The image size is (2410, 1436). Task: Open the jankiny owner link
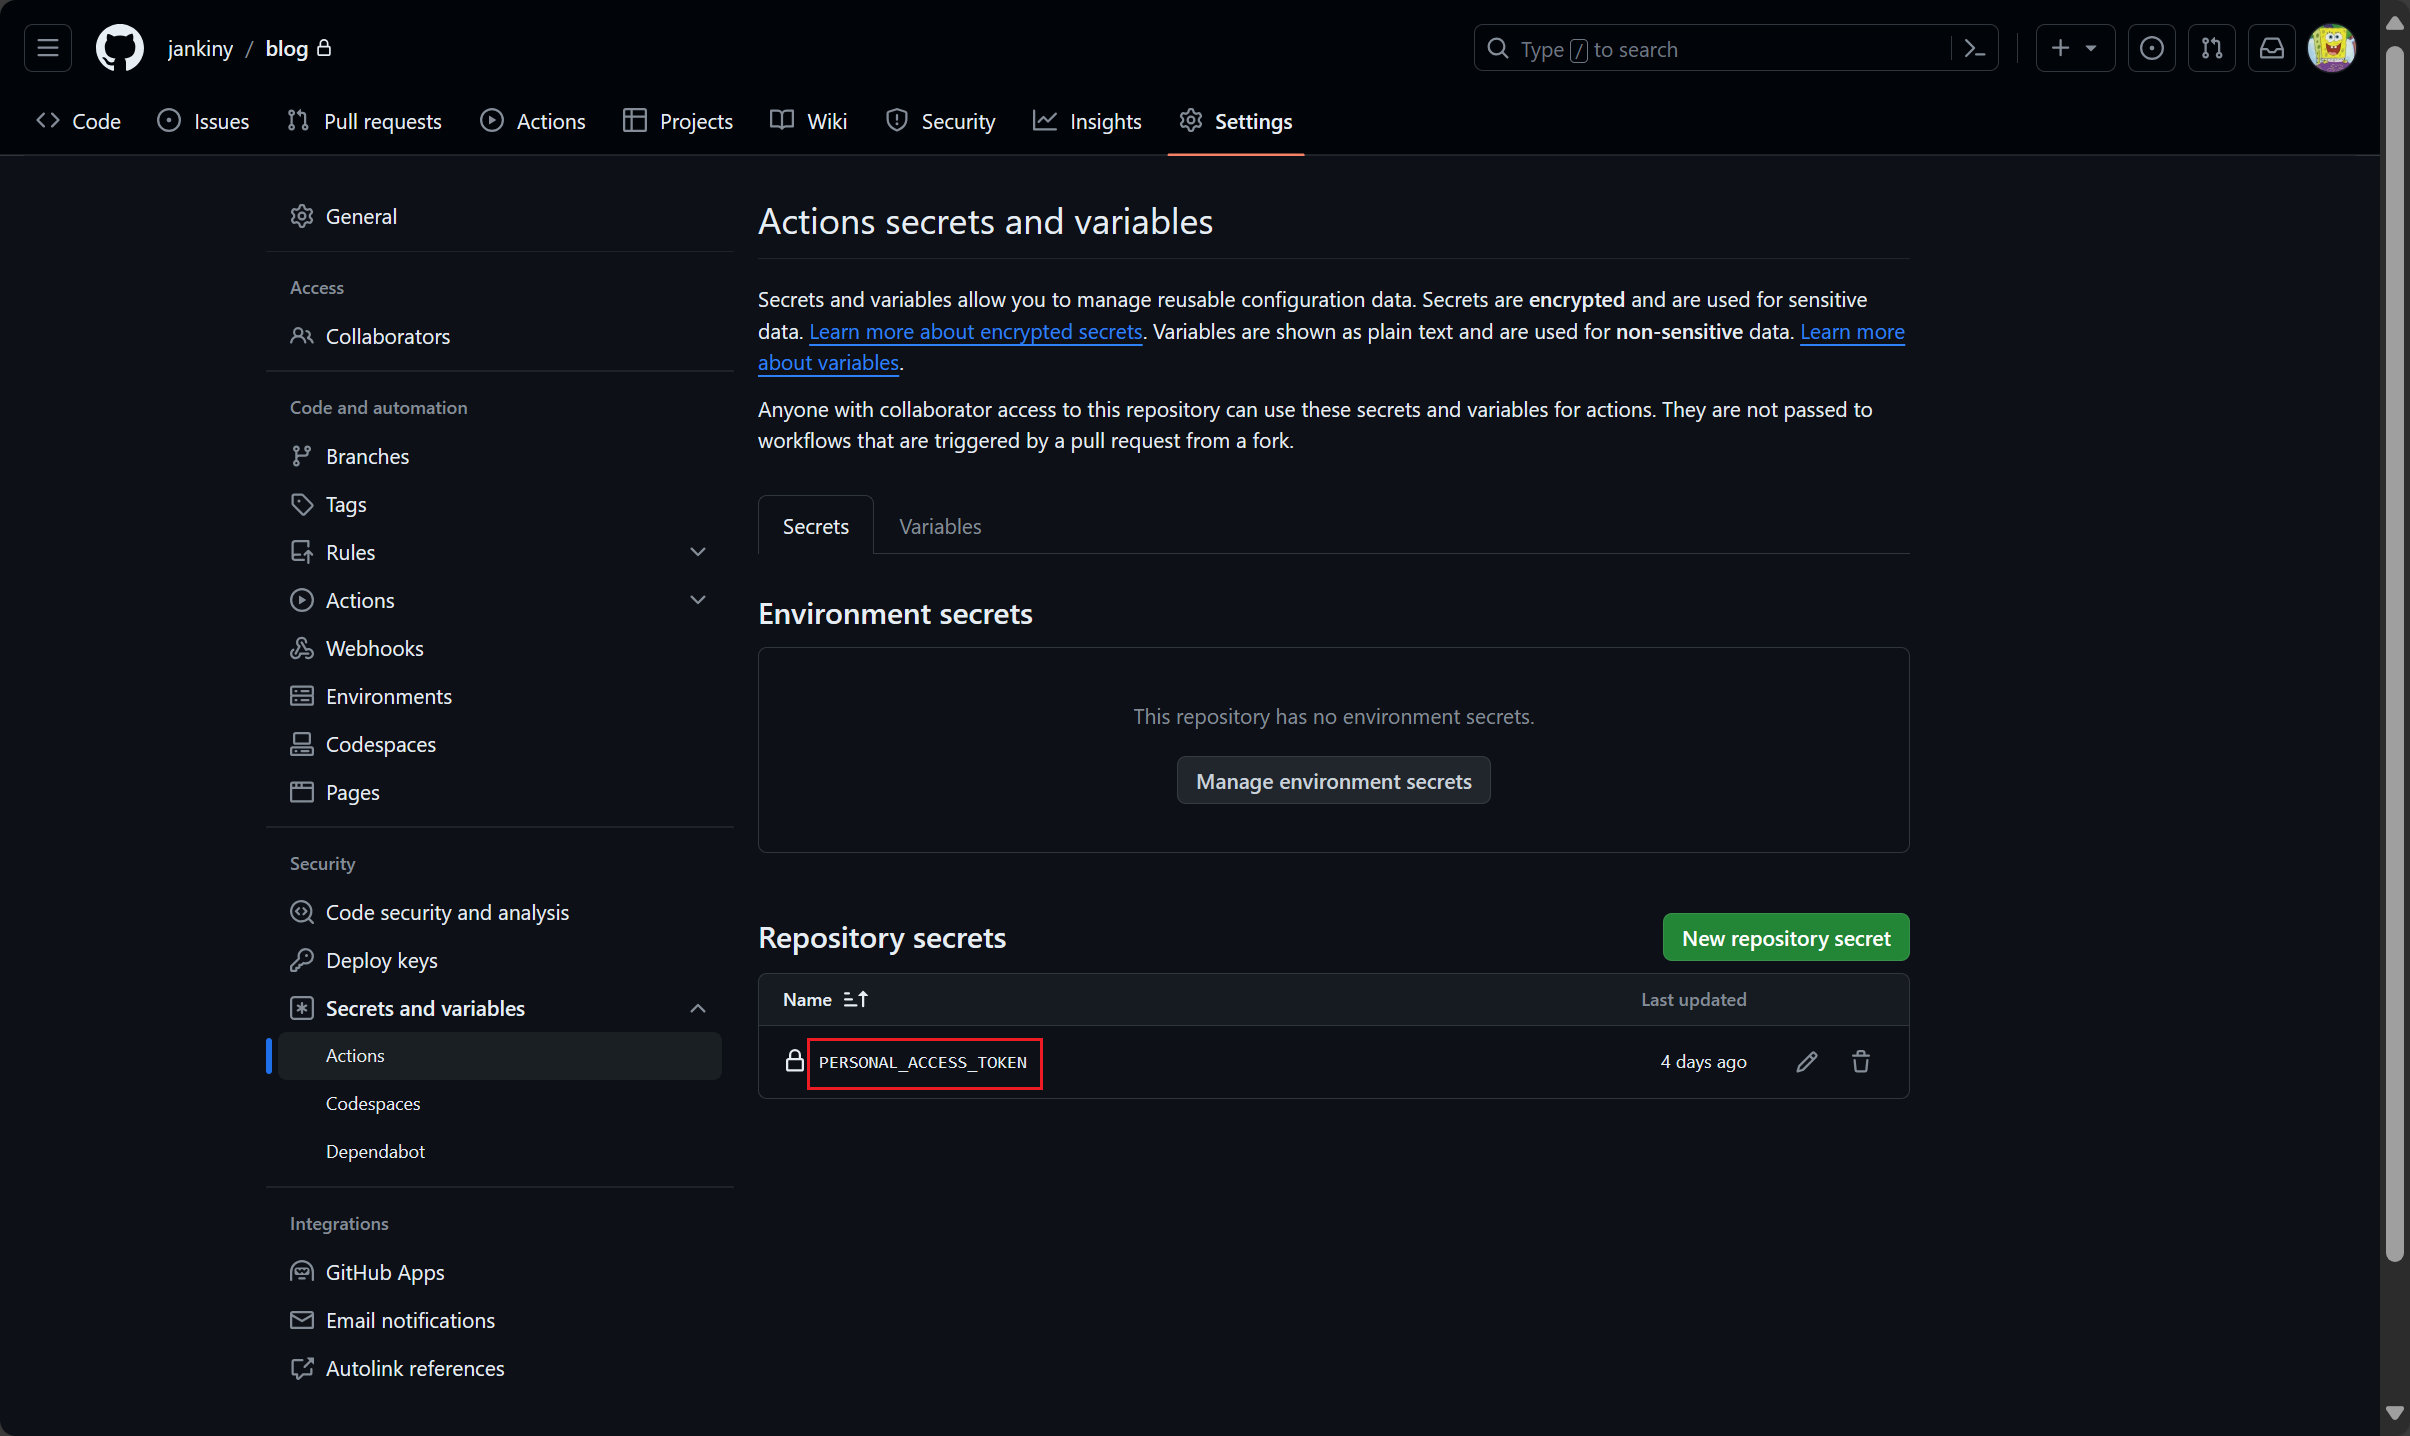200,48
